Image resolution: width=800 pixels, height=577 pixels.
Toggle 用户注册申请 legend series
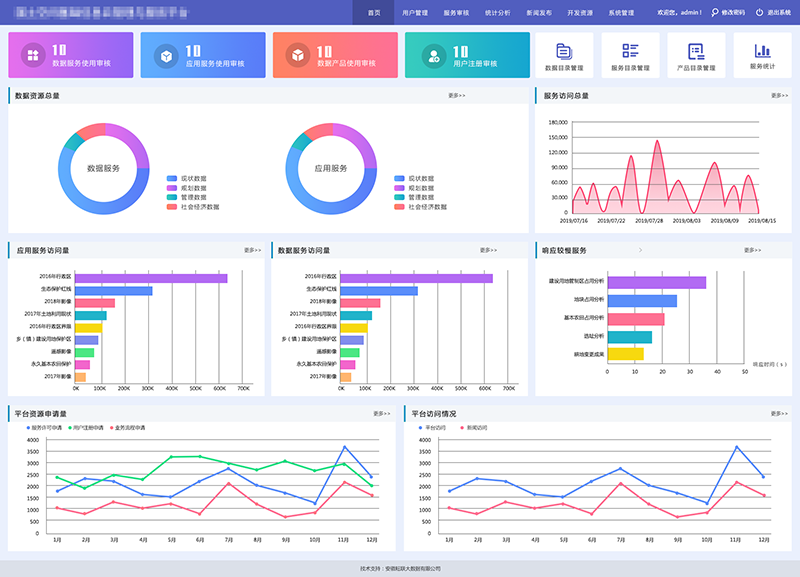(86, 428)
